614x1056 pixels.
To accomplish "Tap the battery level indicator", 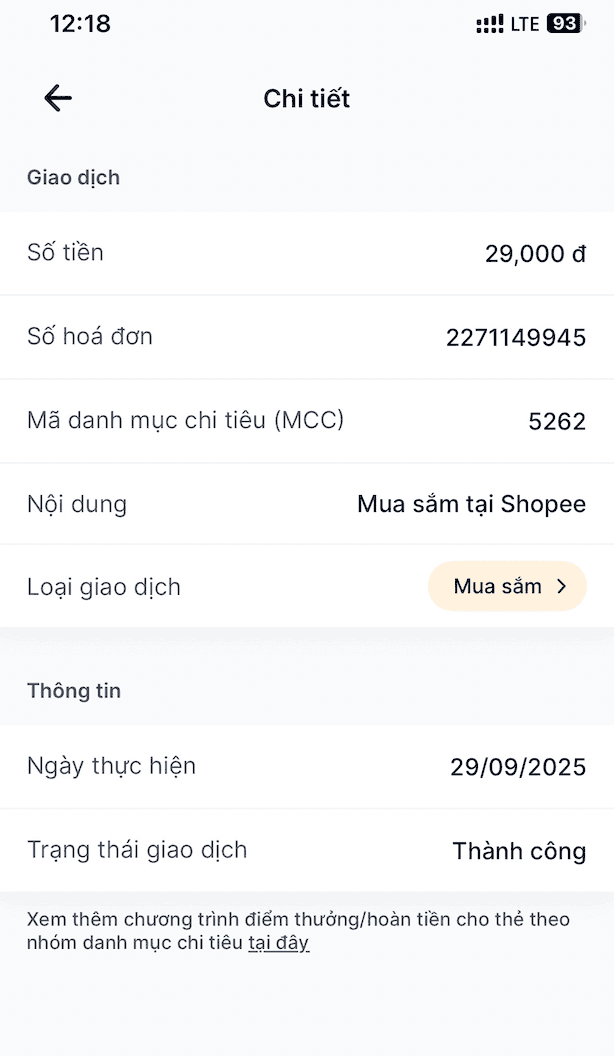I will [x=564, y=24].
